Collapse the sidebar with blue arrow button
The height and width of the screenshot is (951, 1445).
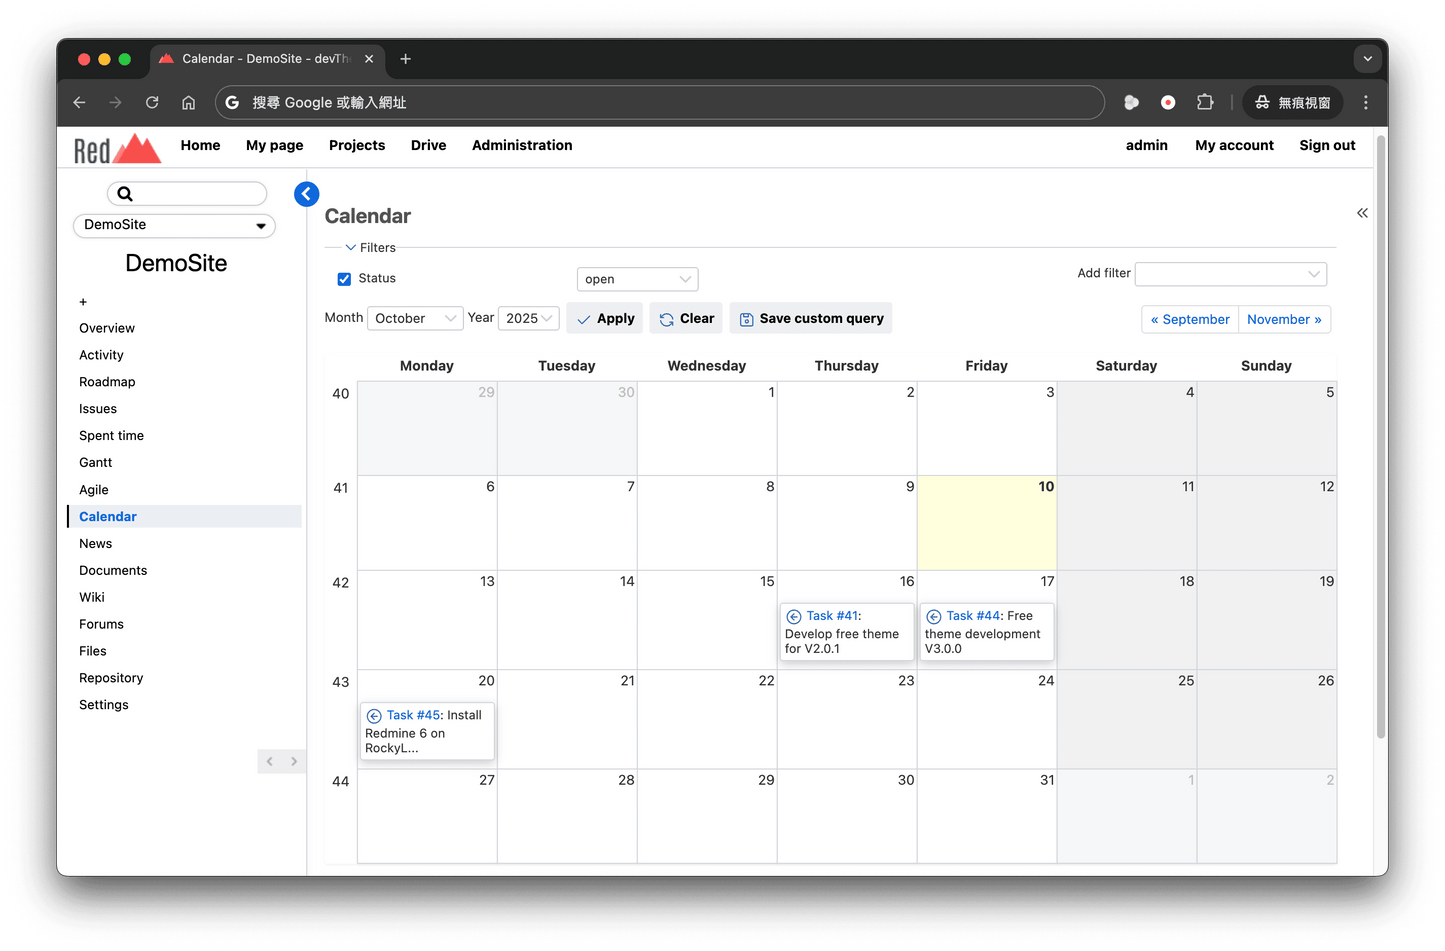pos(307,194)
